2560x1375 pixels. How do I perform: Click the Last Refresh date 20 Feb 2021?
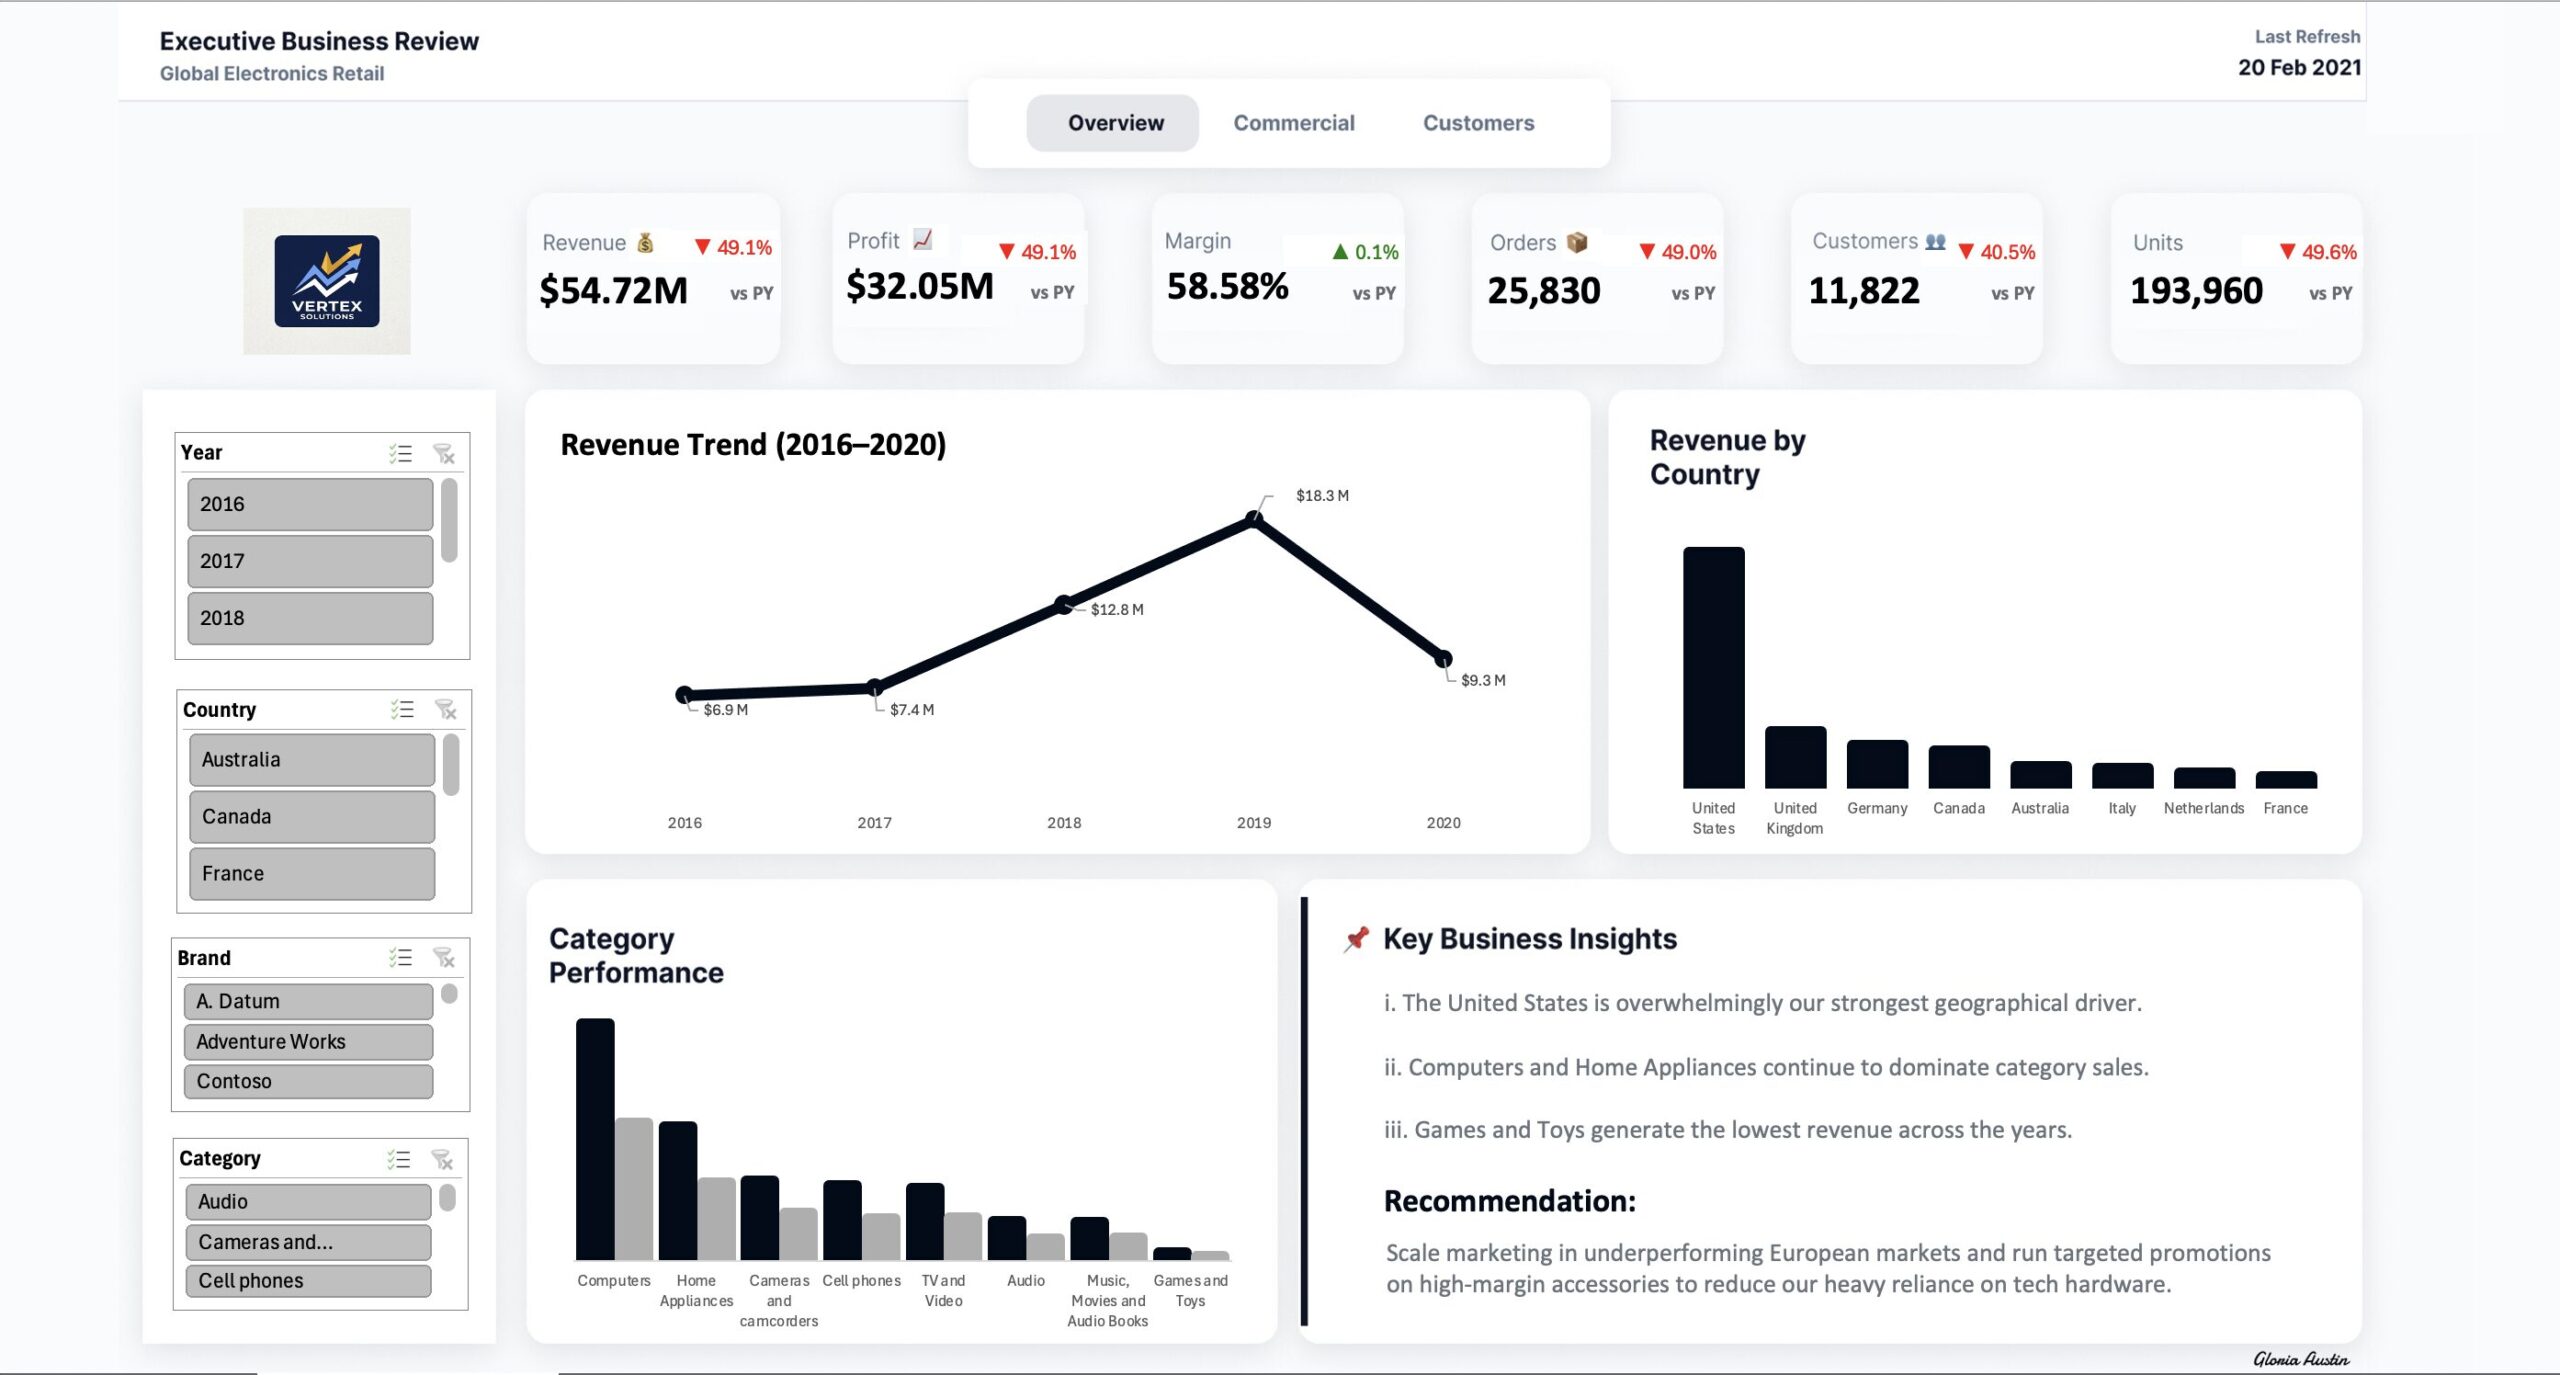point(2299,68)
